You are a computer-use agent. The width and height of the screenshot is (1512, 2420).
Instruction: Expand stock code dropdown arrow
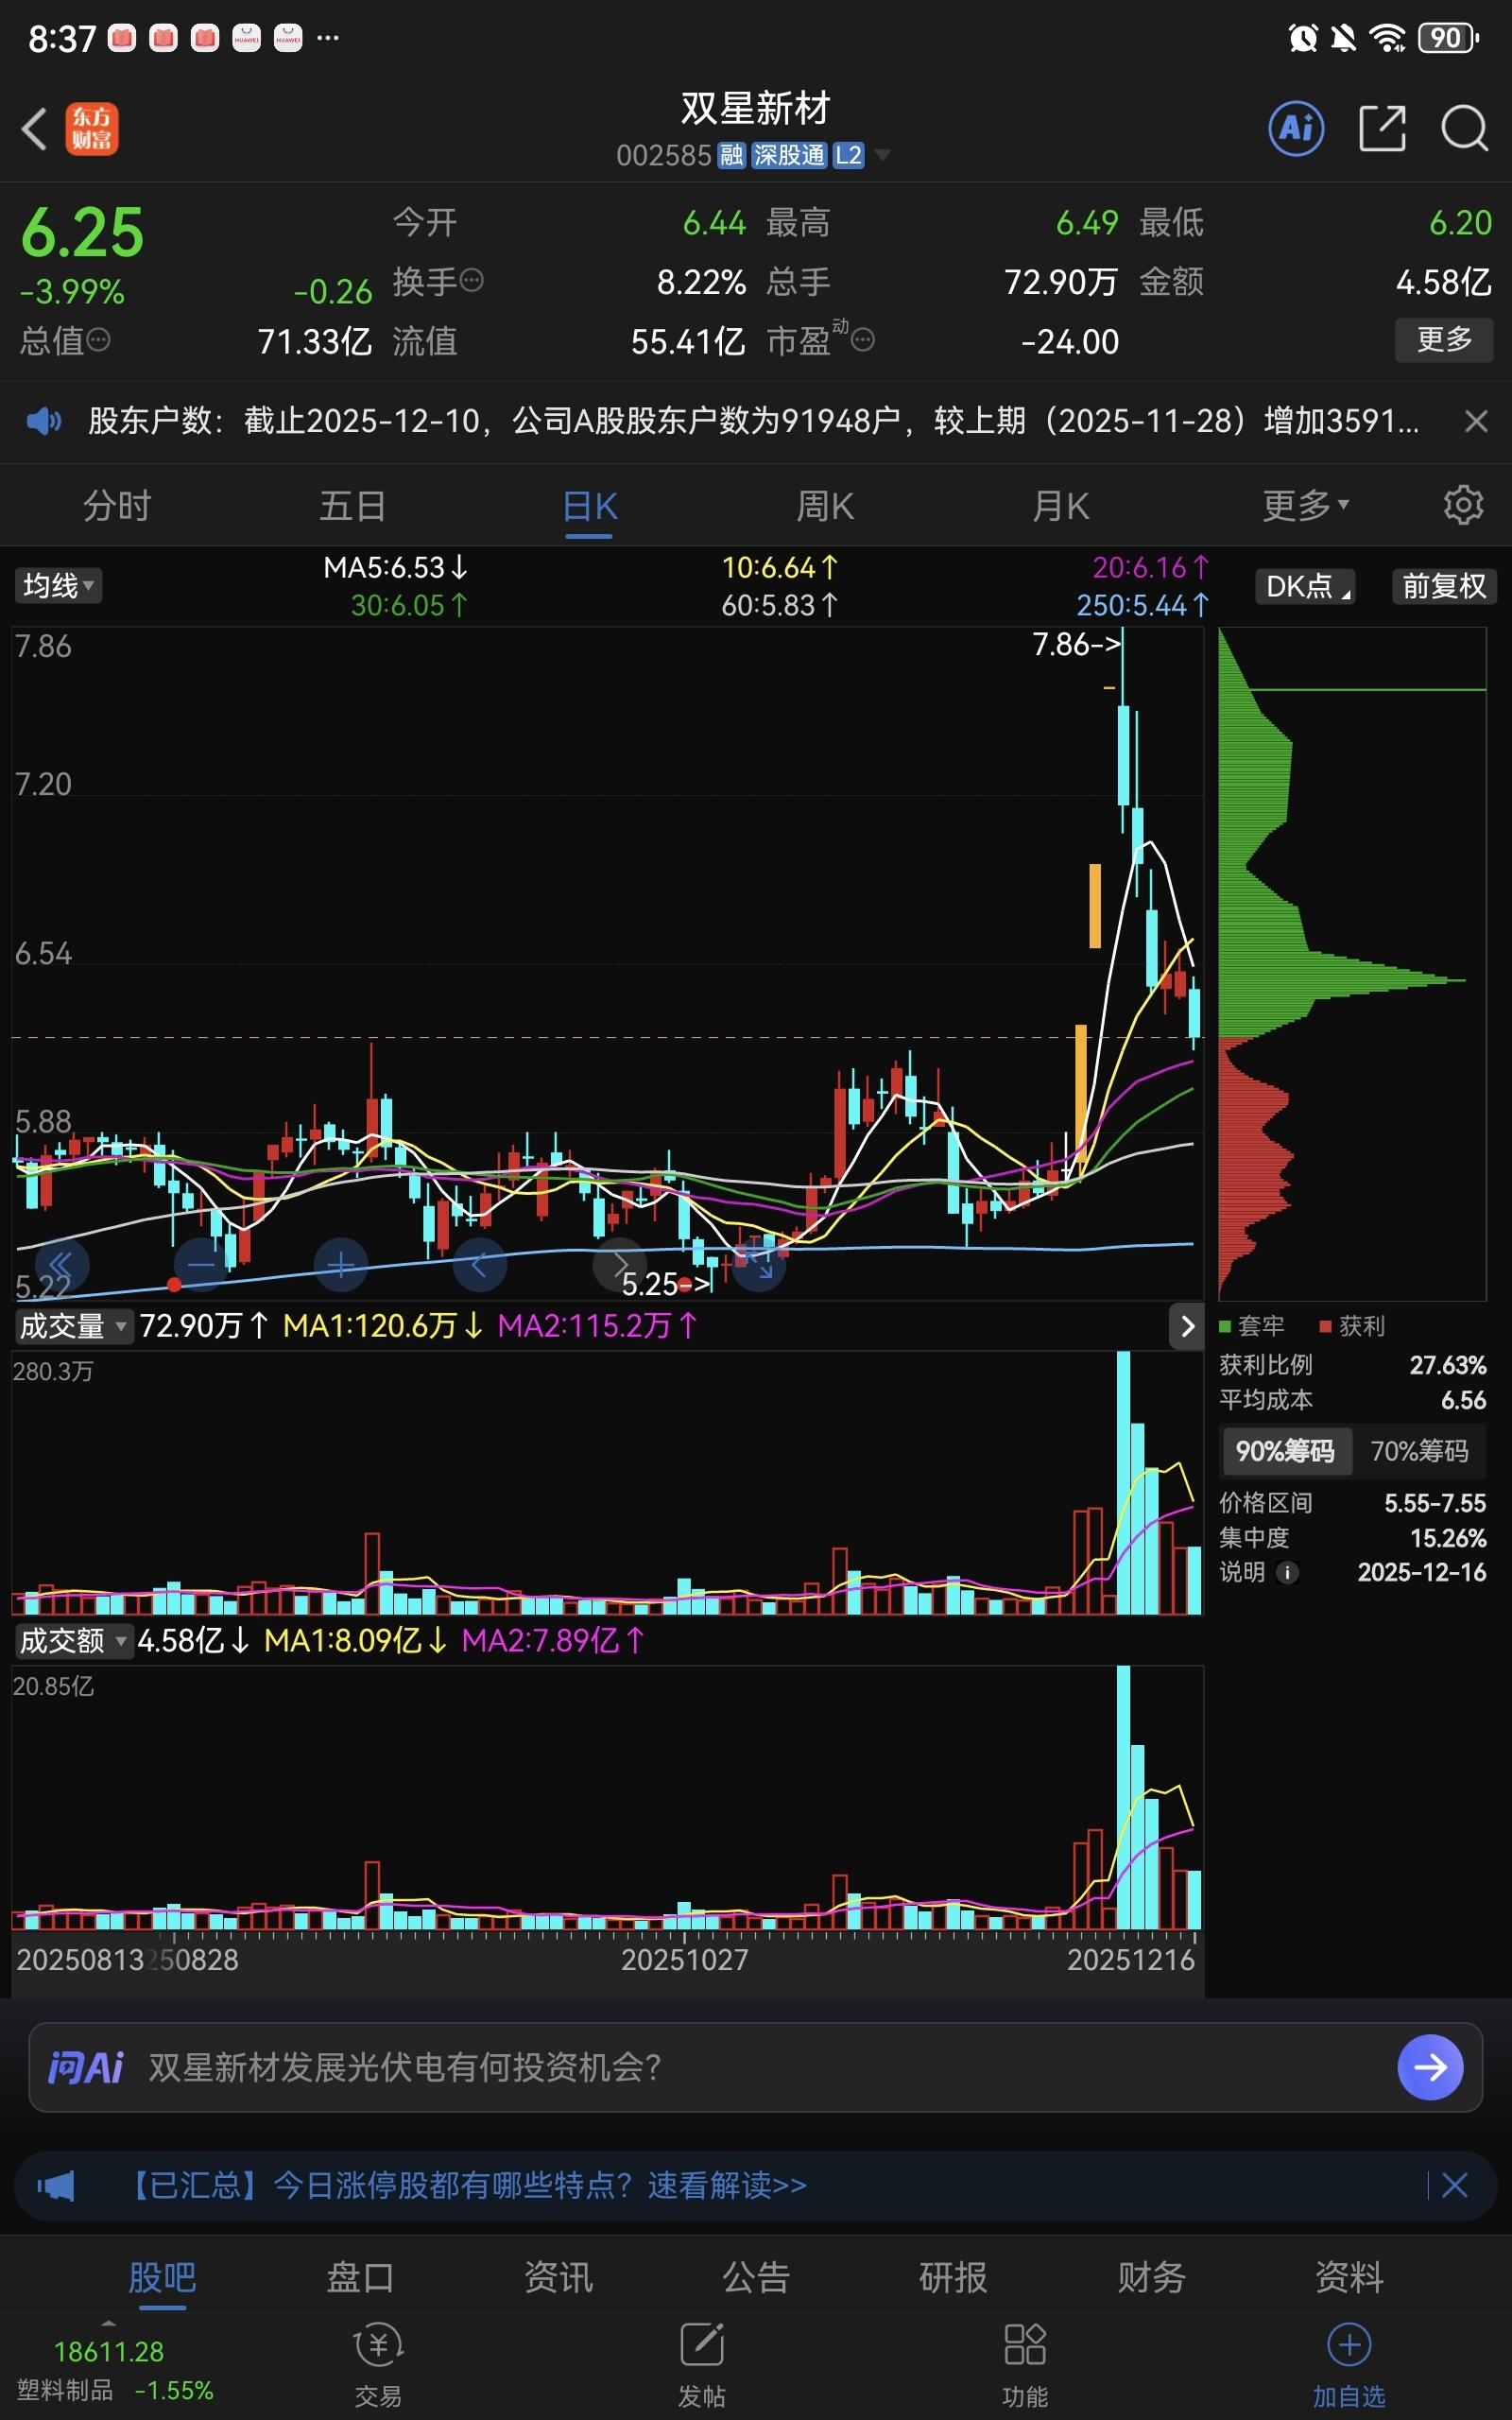click(882, 155)
